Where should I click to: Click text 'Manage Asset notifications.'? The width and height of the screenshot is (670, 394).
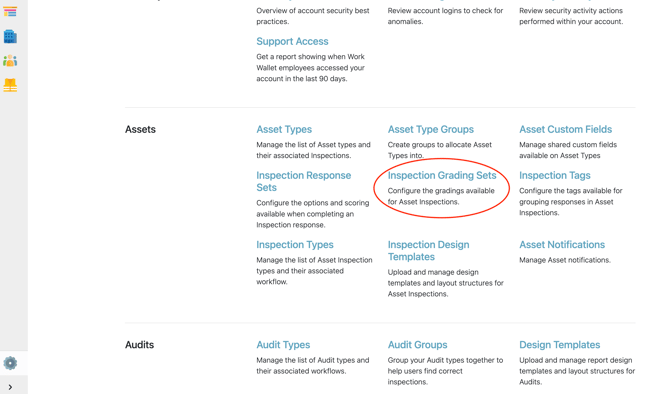565,260
